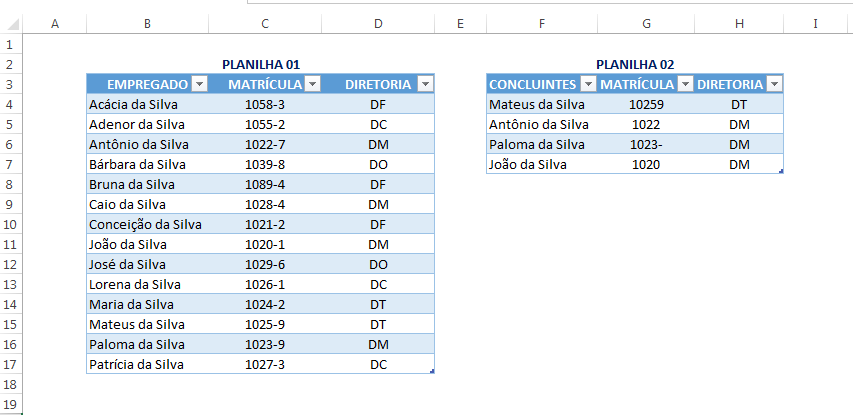Select cell Acácia da Silva
The image size is (853, 415).
click(x=147, y=104)
